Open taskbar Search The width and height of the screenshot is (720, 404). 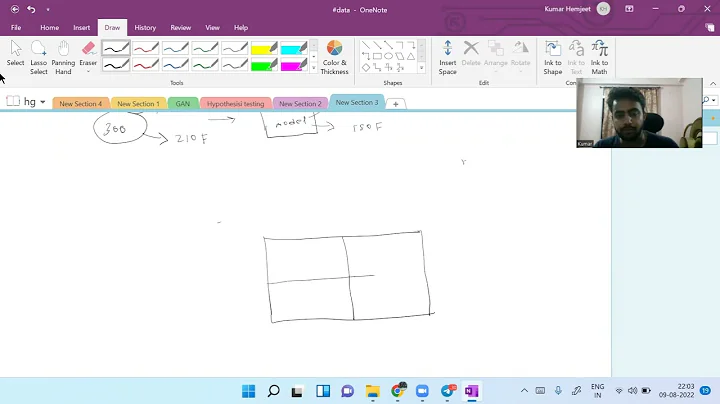pos(273,391)
